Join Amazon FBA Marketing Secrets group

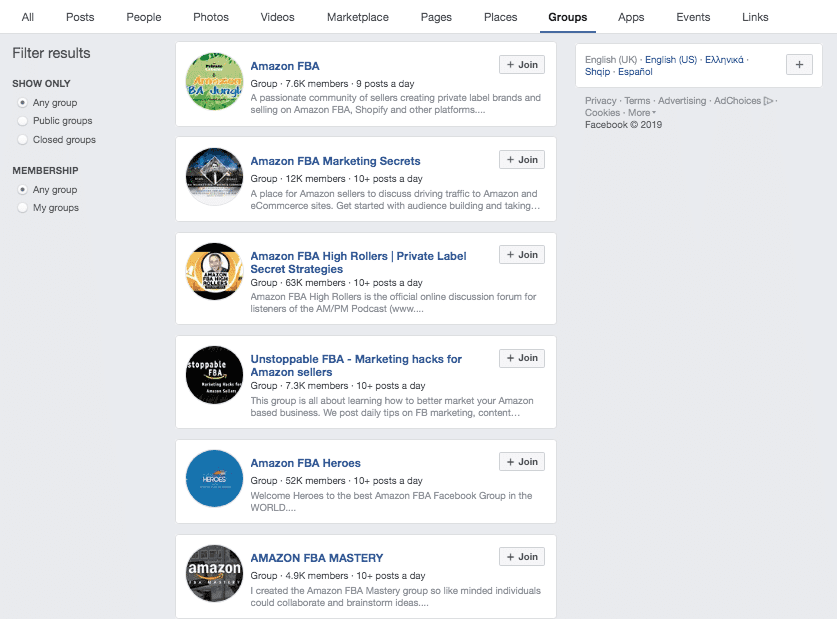pos(522,160)
